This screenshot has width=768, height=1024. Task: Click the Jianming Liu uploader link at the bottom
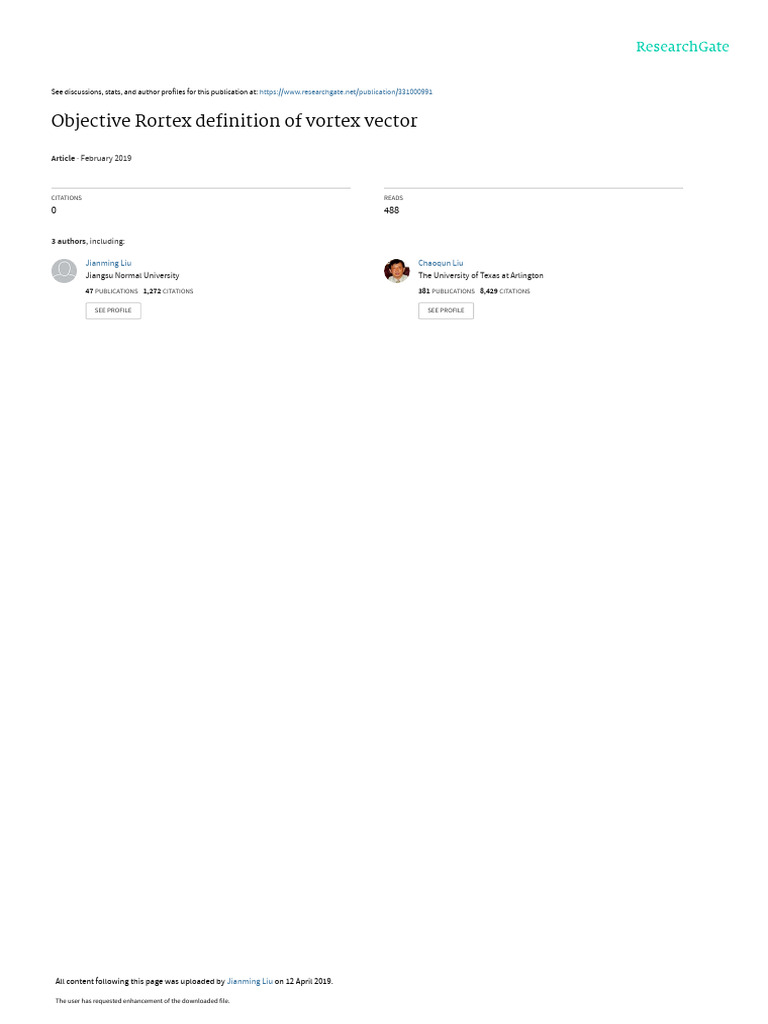[249, 981]
